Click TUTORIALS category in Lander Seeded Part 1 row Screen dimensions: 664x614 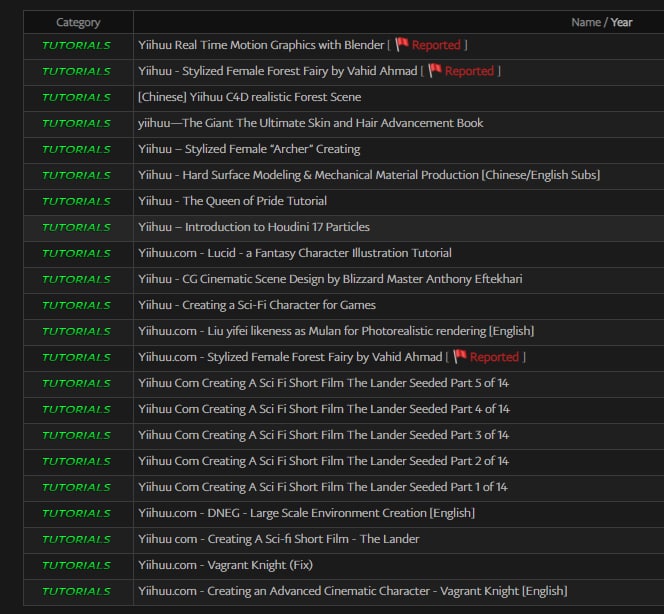77,487
